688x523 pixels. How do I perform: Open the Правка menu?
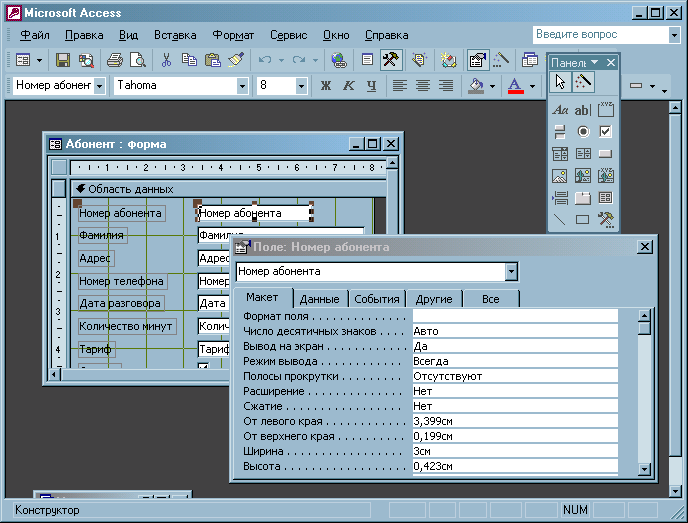[x=84, y=35]
